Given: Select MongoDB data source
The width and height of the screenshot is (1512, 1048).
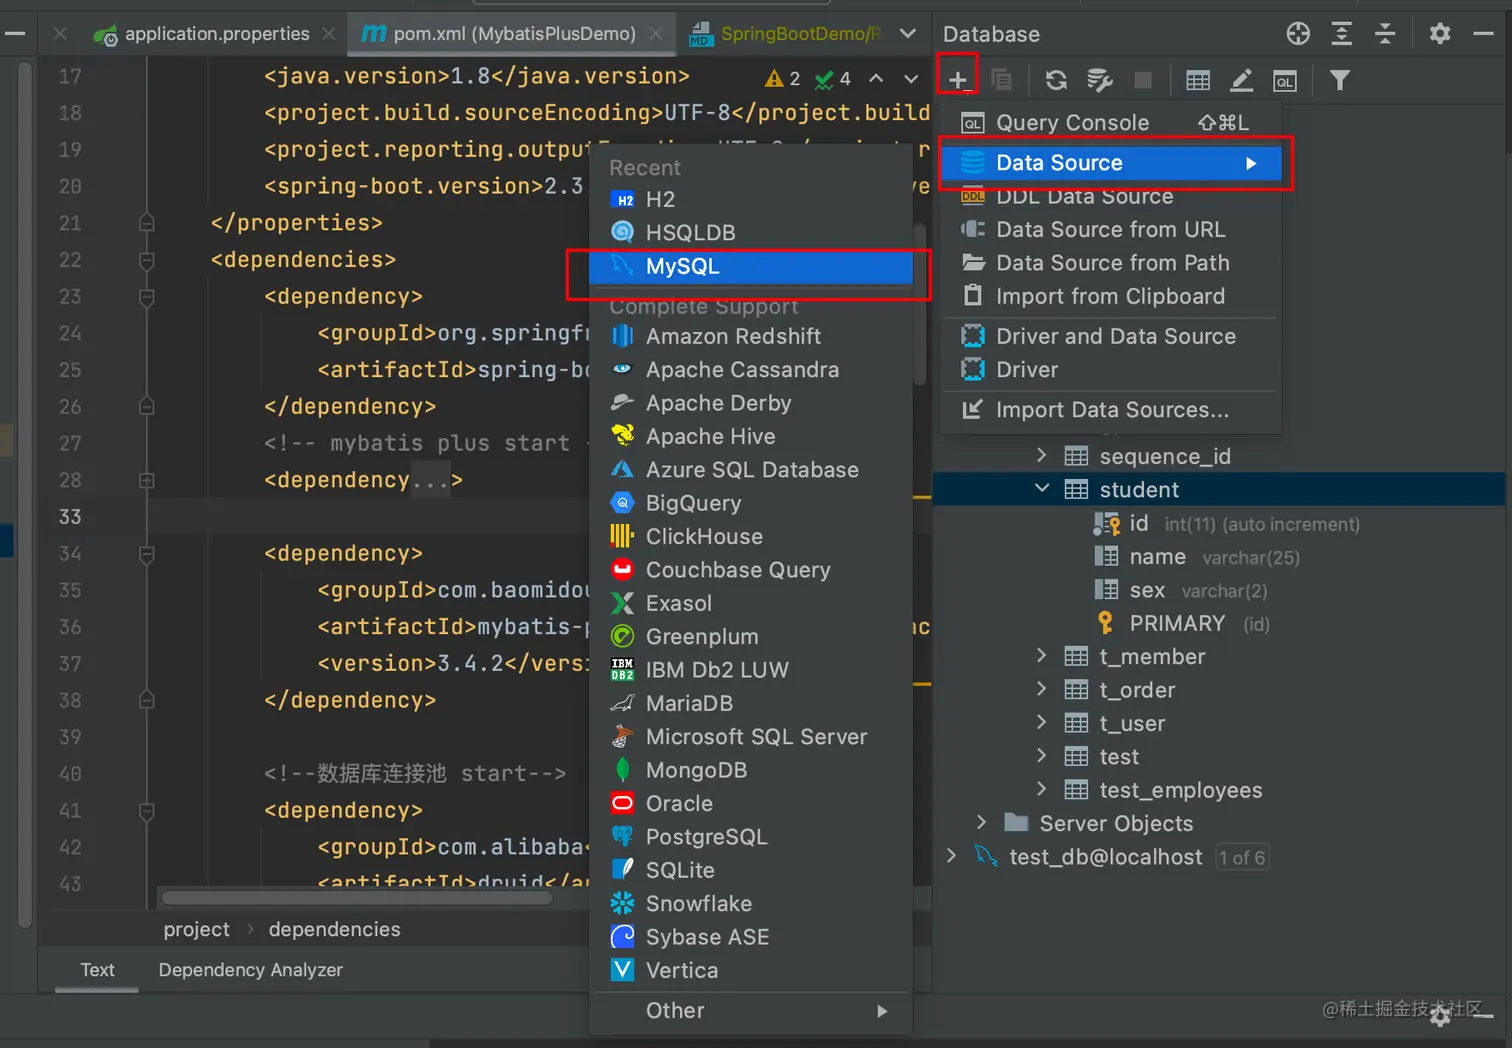Looking at the screenshot, I should (x=751, y=770).
